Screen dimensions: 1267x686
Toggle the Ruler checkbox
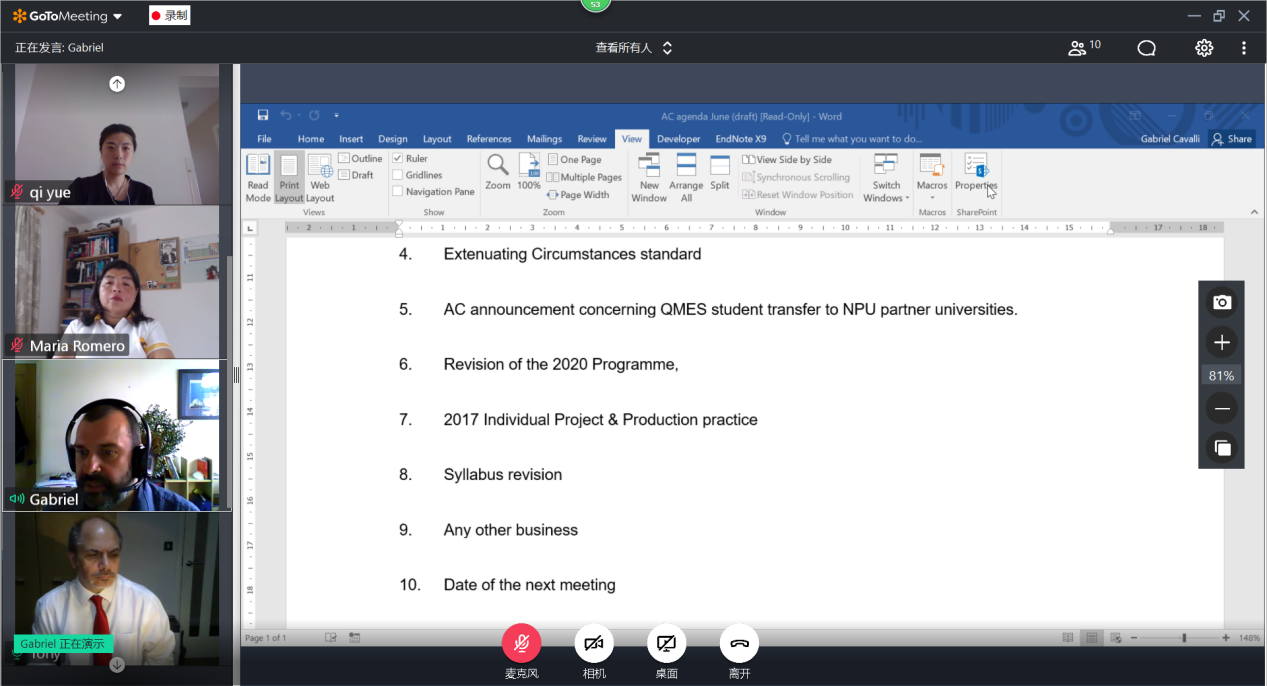(398, 158)
